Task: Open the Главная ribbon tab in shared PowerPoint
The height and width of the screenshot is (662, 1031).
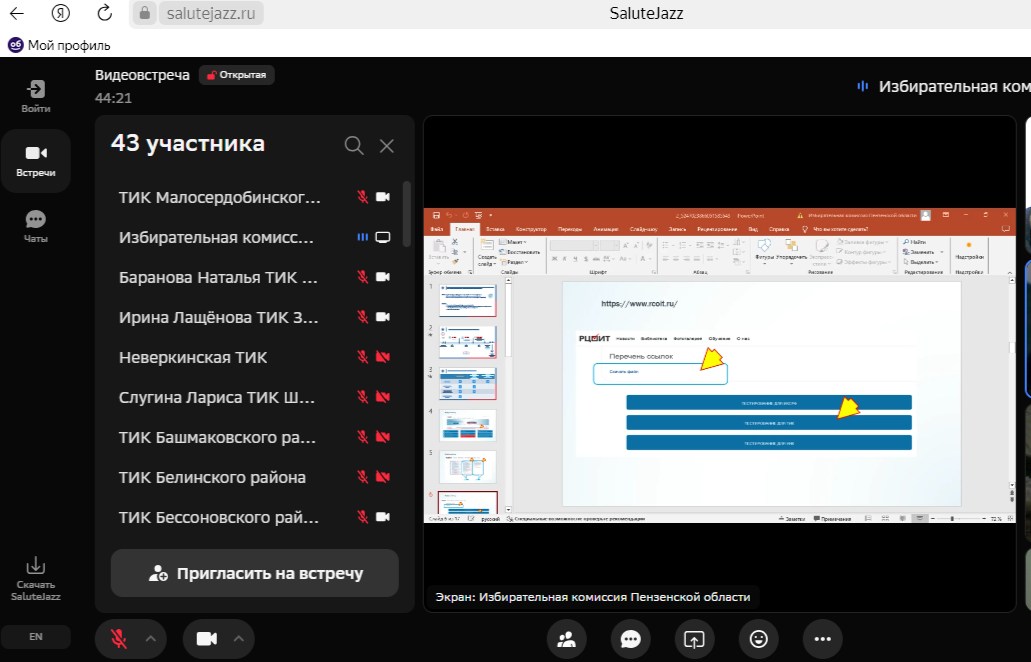Action: coord(465,229)
